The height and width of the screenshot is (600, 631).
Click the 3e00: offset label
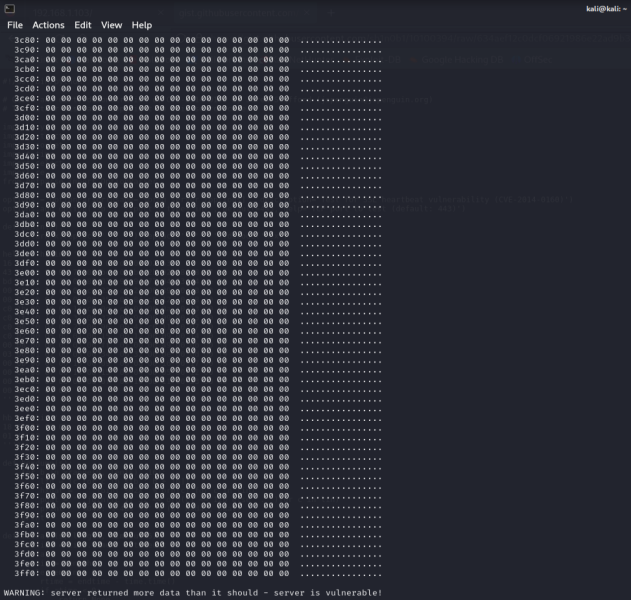click(x=27, y=273)
